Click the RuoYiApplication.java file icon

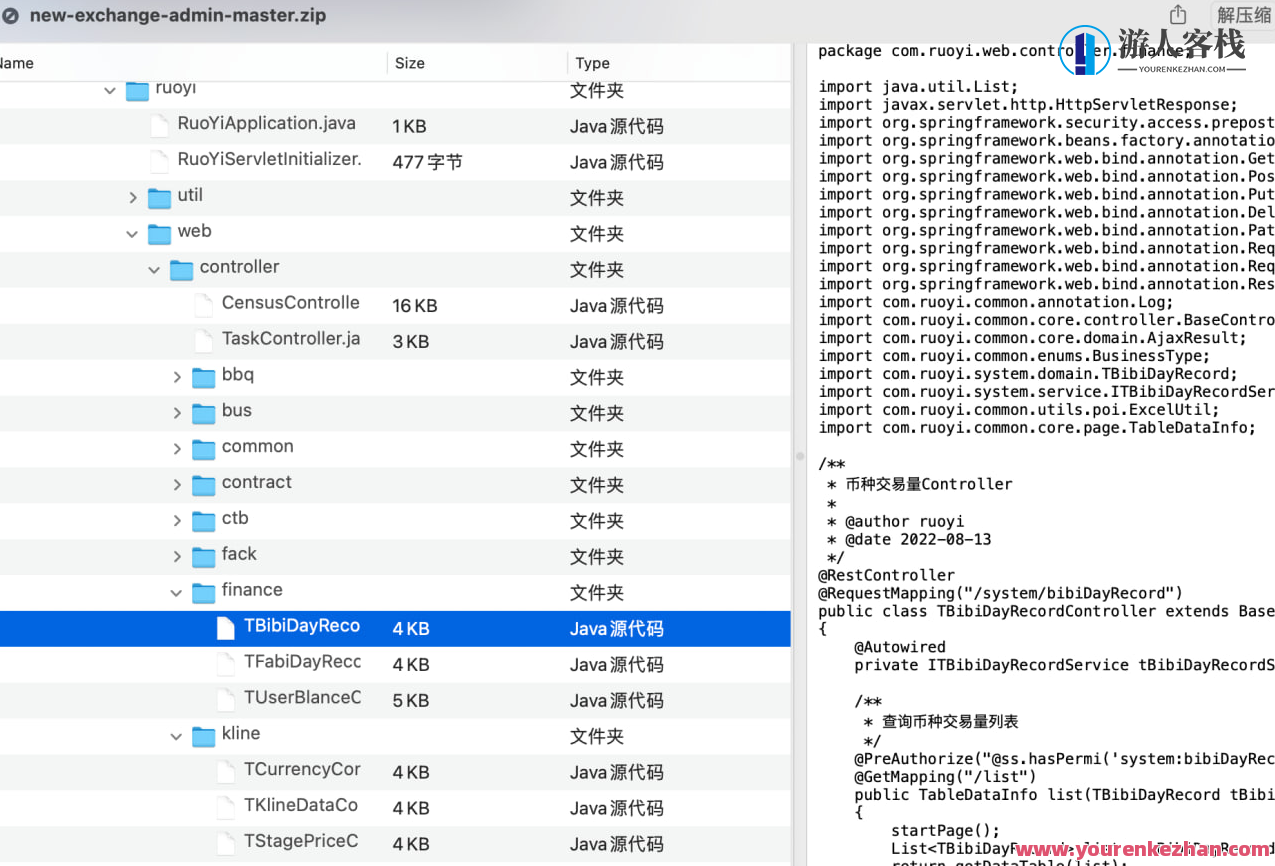click(160, 125)
